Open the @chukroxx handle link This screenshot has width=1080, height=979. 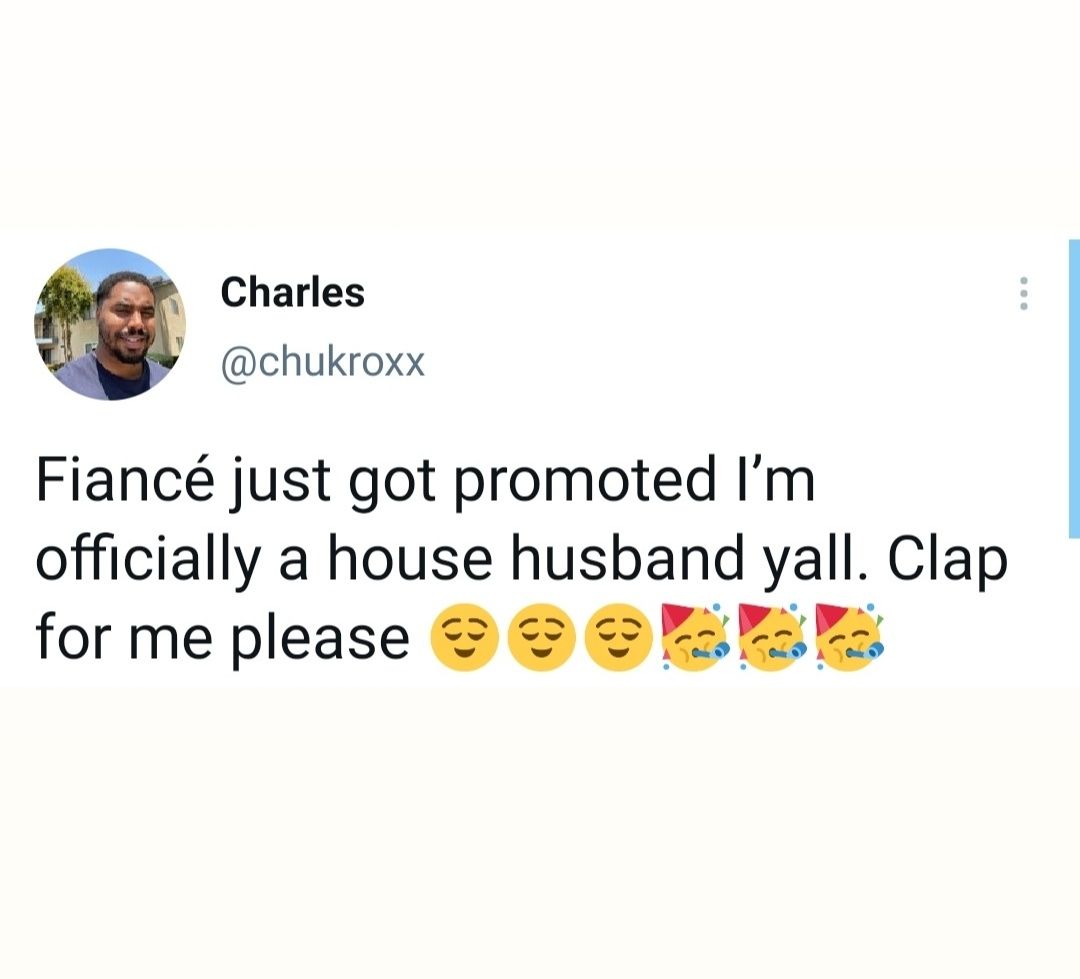322,363
